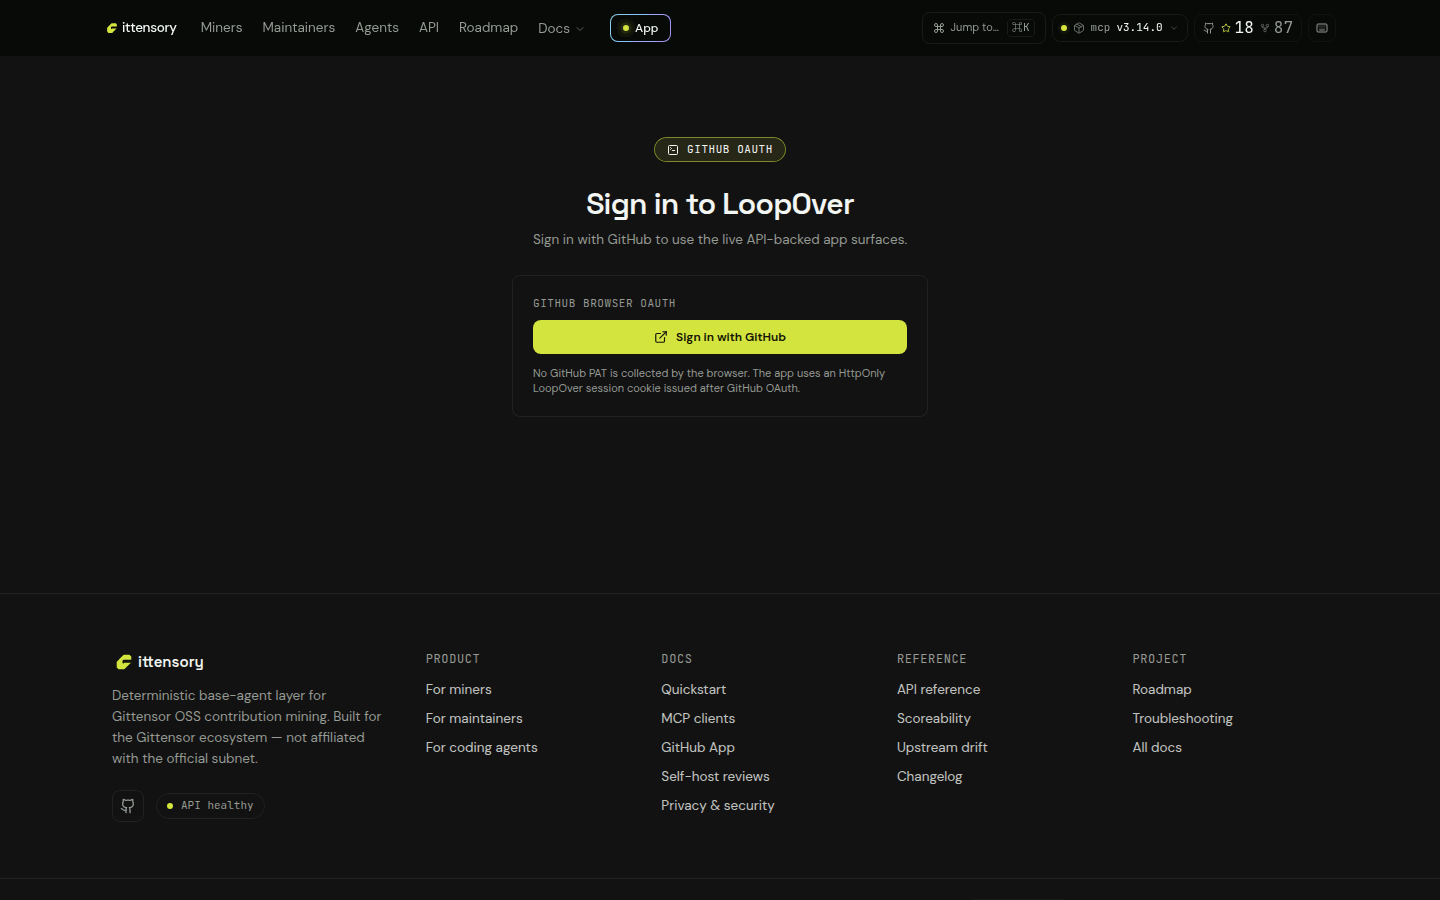This screenshot has height=900, width=1440.
Task: Click the GITHUB BROWSER OAUTH label
Action: click(x=604, y=303)
